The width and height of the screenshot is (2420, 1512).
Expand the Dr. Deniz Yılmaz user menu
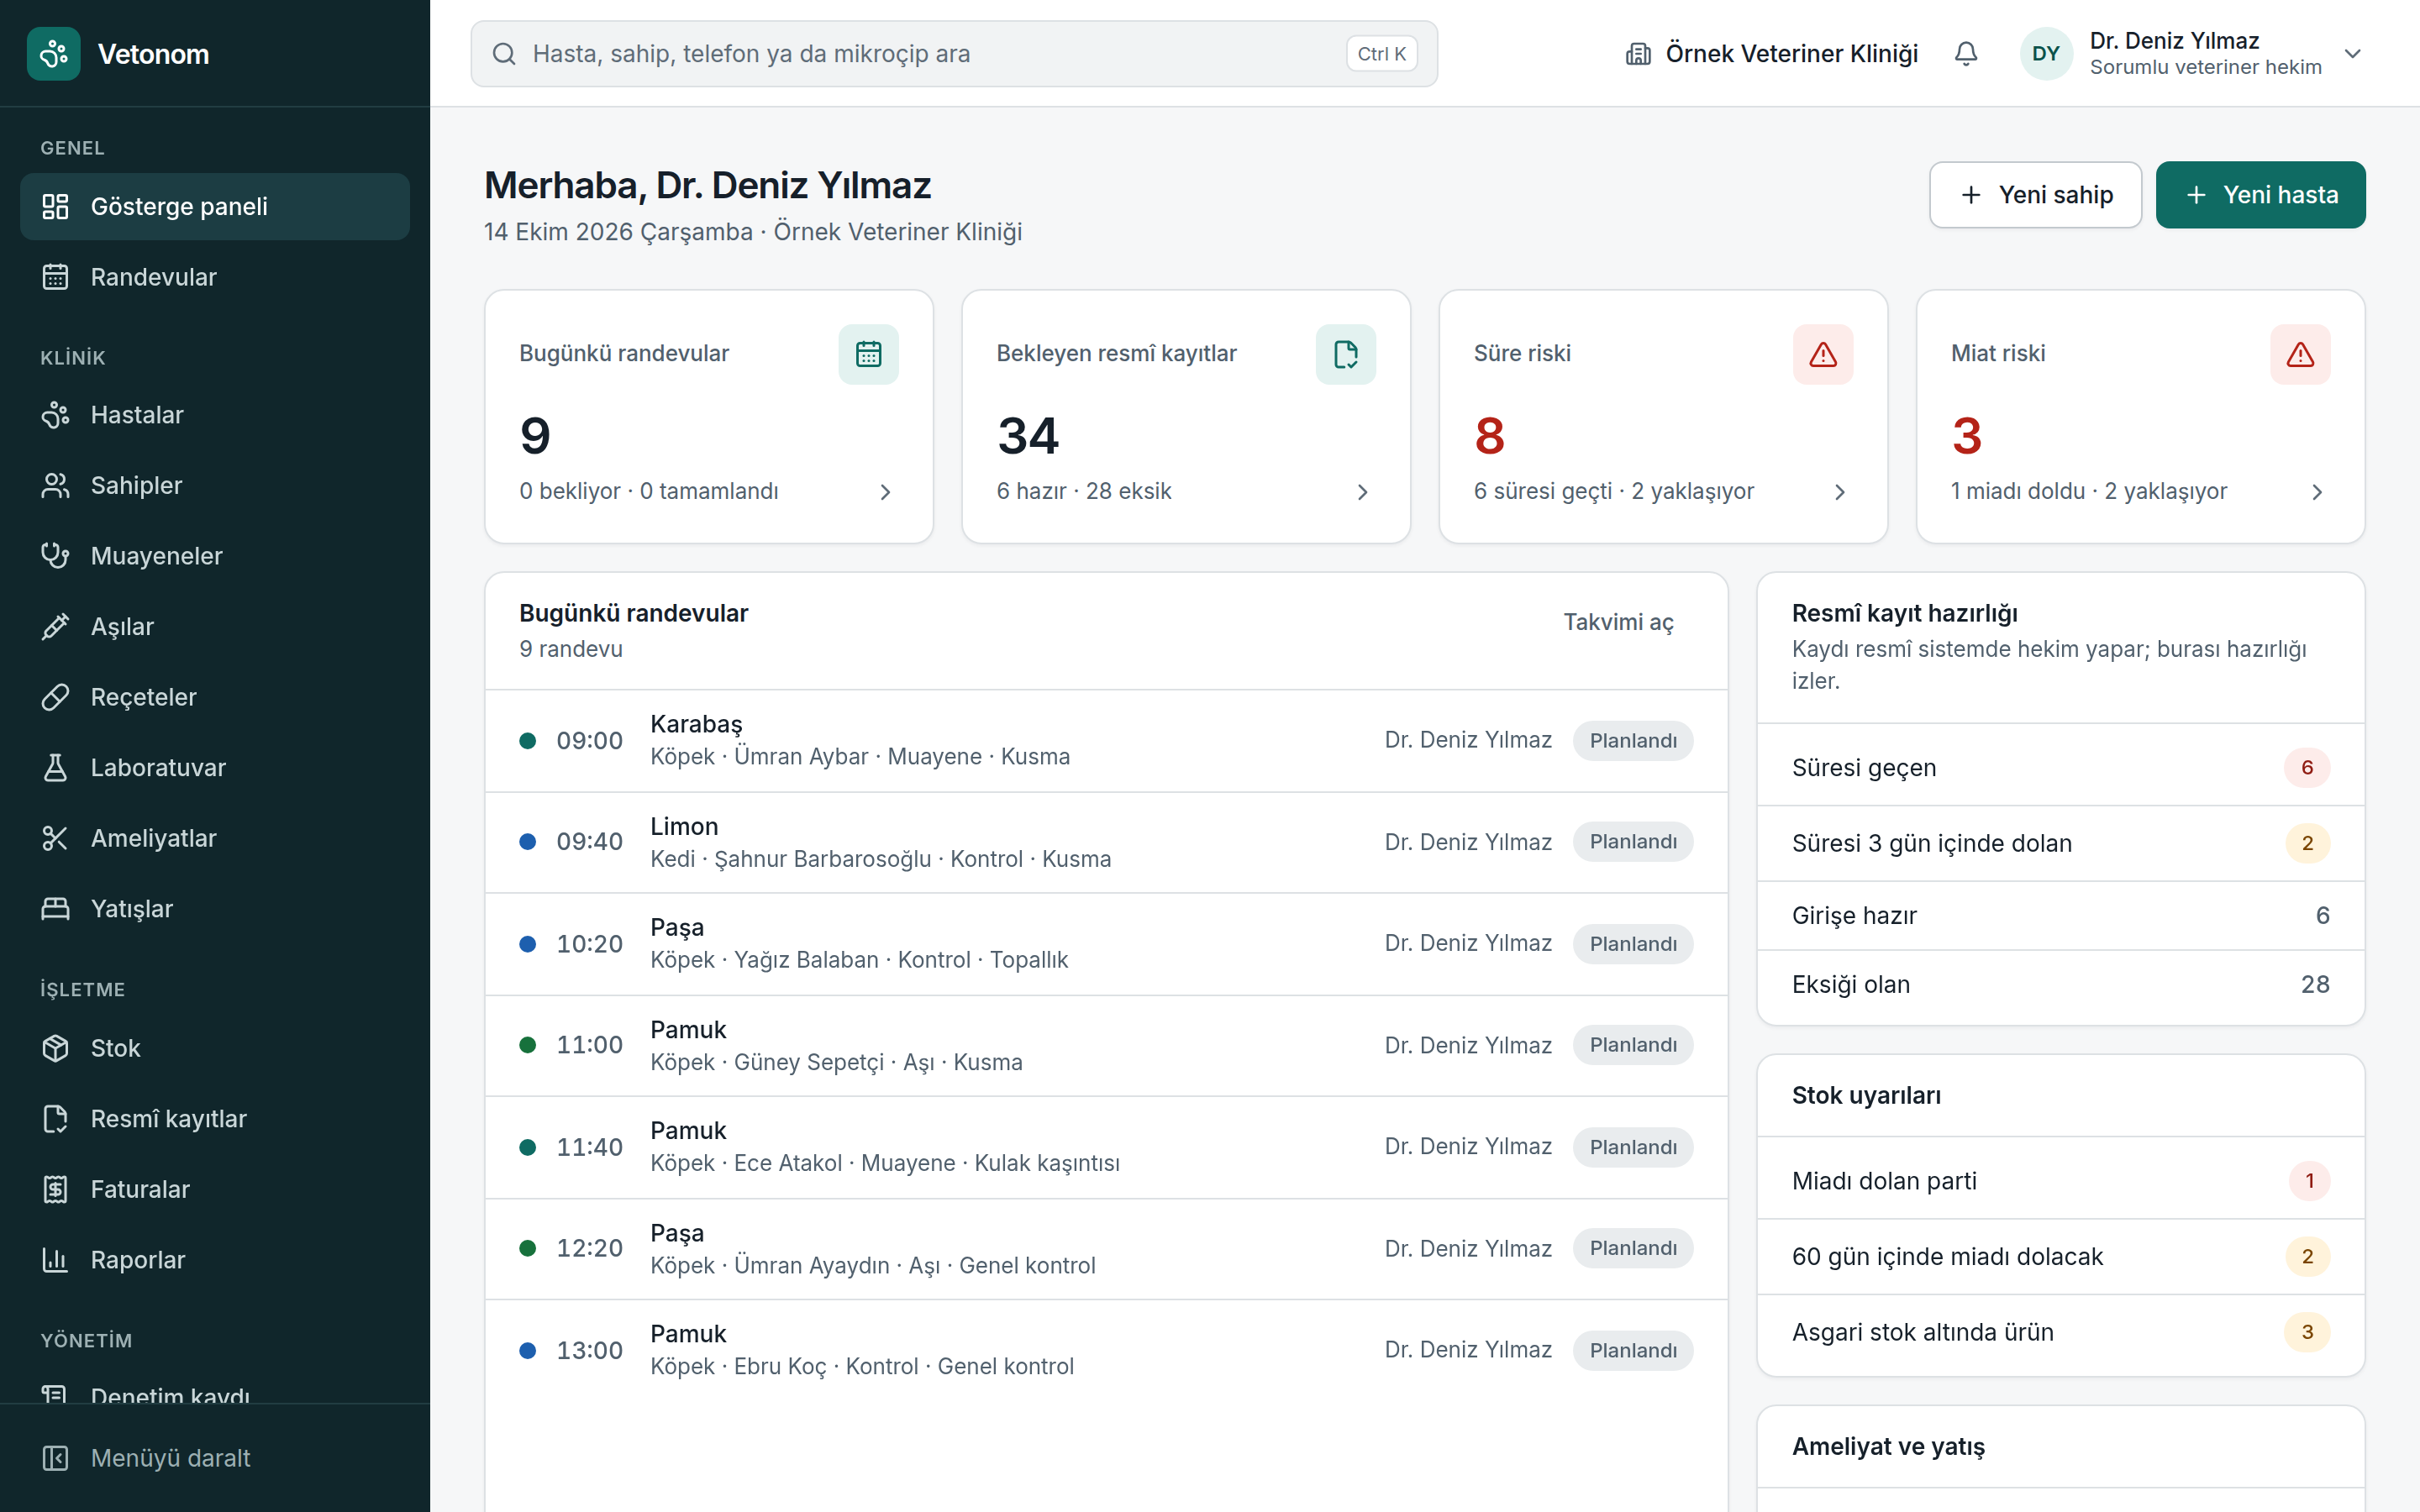[x=2353, y=54]
